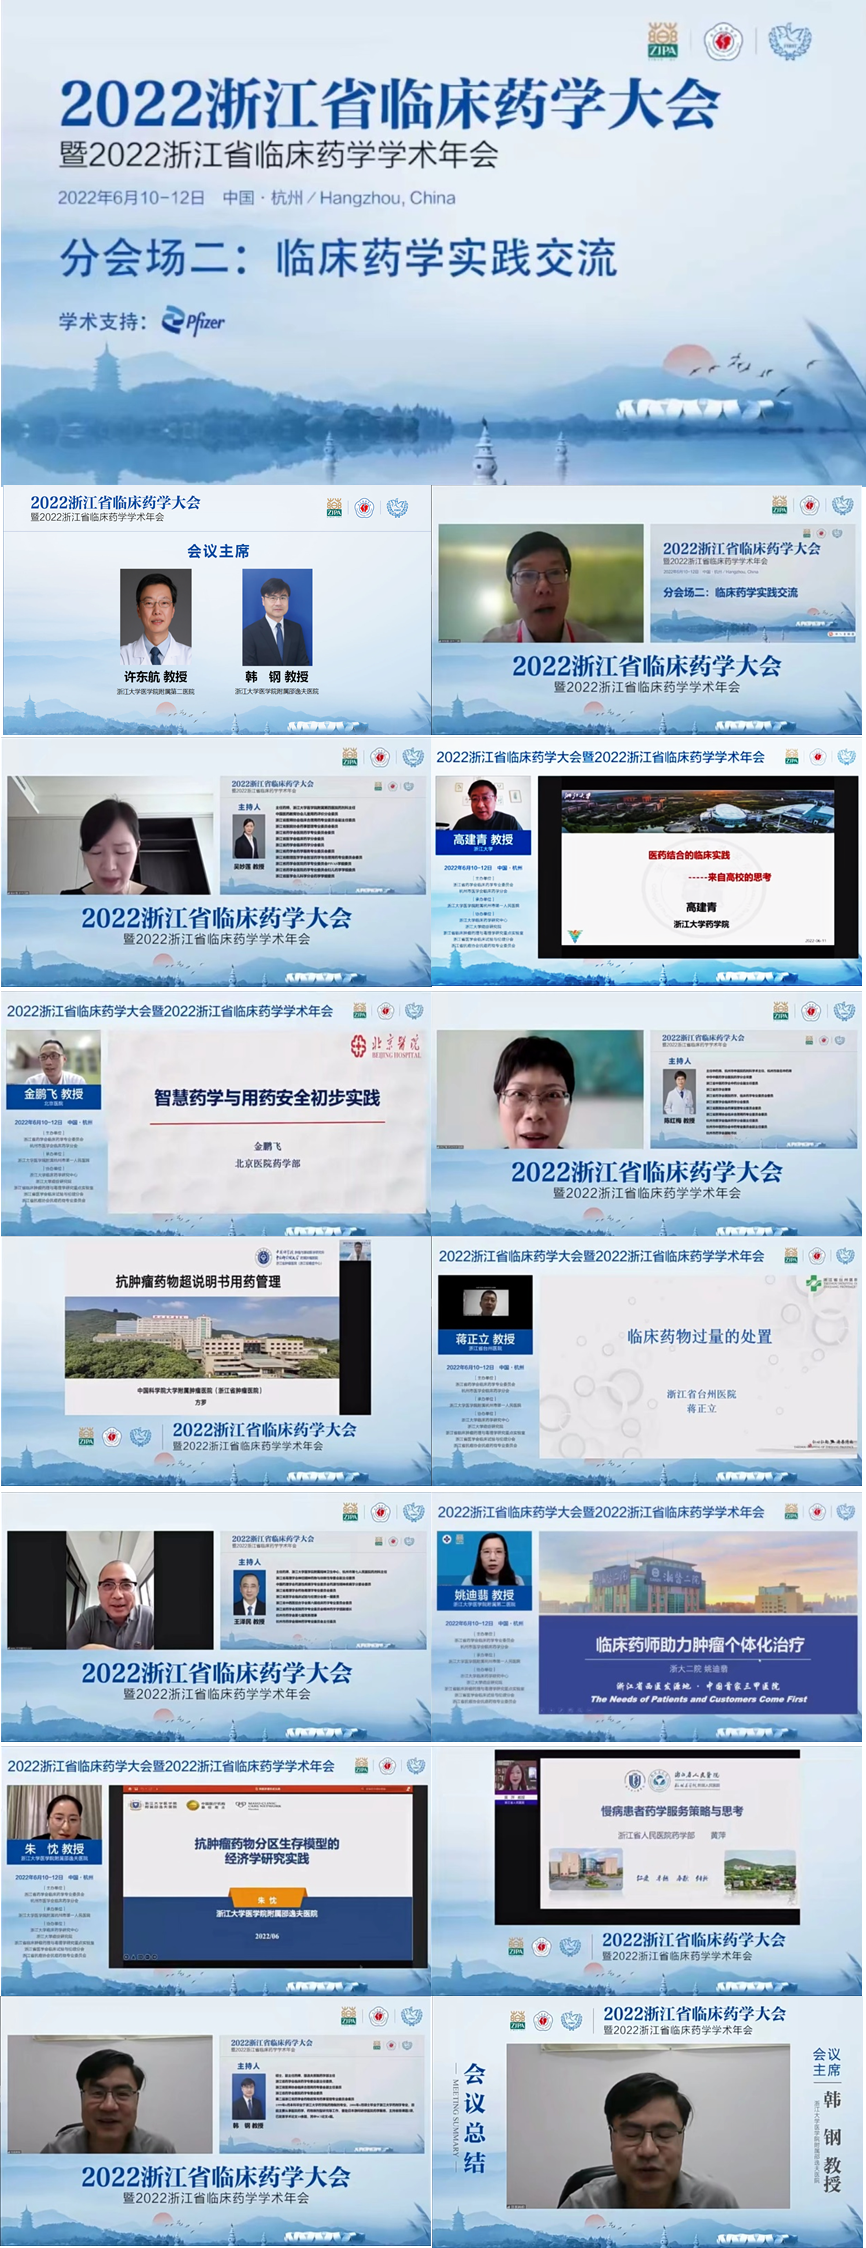The width and height of the screenshot is (866, 2248).
Task: Select the speaker video above 高建青 教授 name tag
Action: tap(483, 803)
